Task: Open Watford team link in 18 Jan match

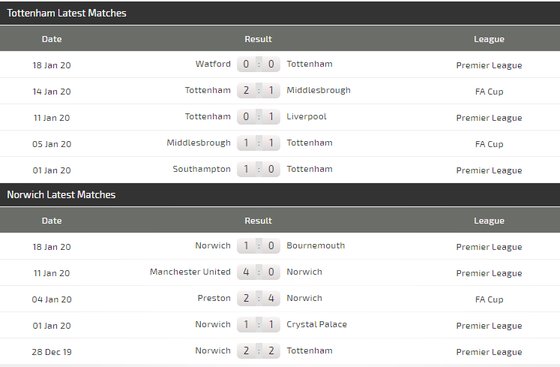Action: [x=213, y=64]
